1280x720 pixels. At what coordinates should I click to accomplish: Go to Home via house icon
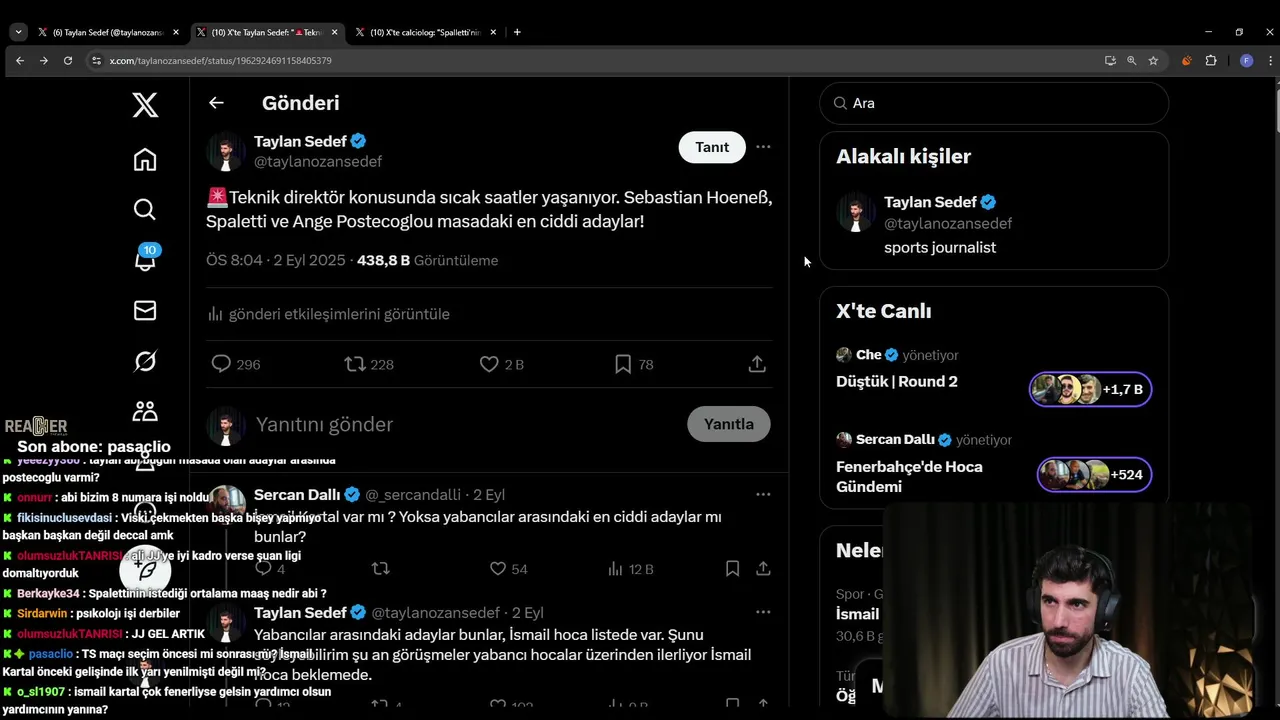point(145,160)
